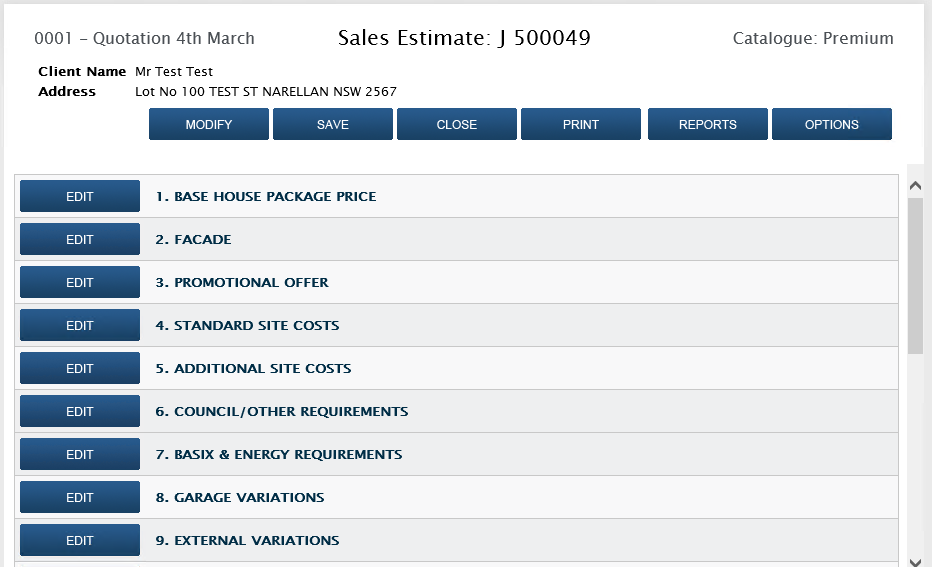Image resolution: width=932 pixels, height=567 pixels.
Task: Close the sales estimate window
Action: pyautogui.click(x=456, y=124)
